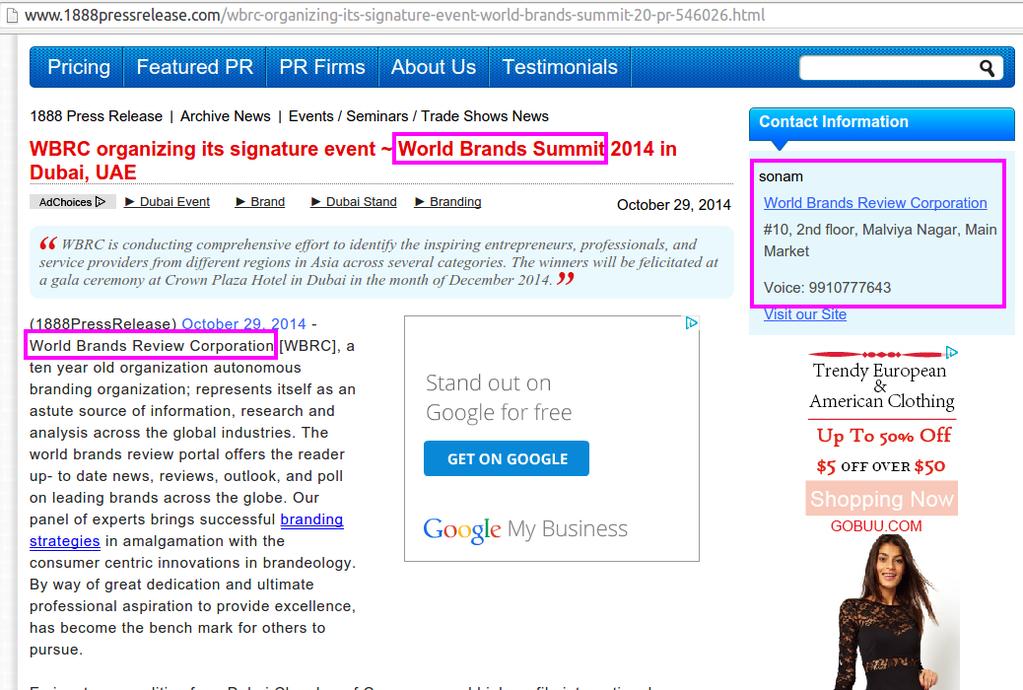The height and width of the screenshot is (690, 1023).
Task: Click the Voice: 9910777643 phone text
Action: (827, 288)
